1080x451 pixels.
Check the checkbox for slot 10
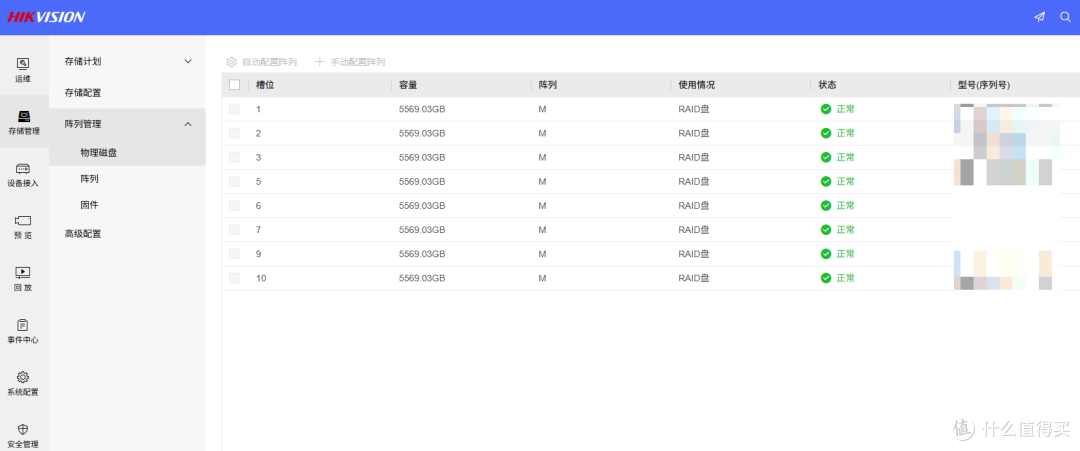(x=234, y=277)
